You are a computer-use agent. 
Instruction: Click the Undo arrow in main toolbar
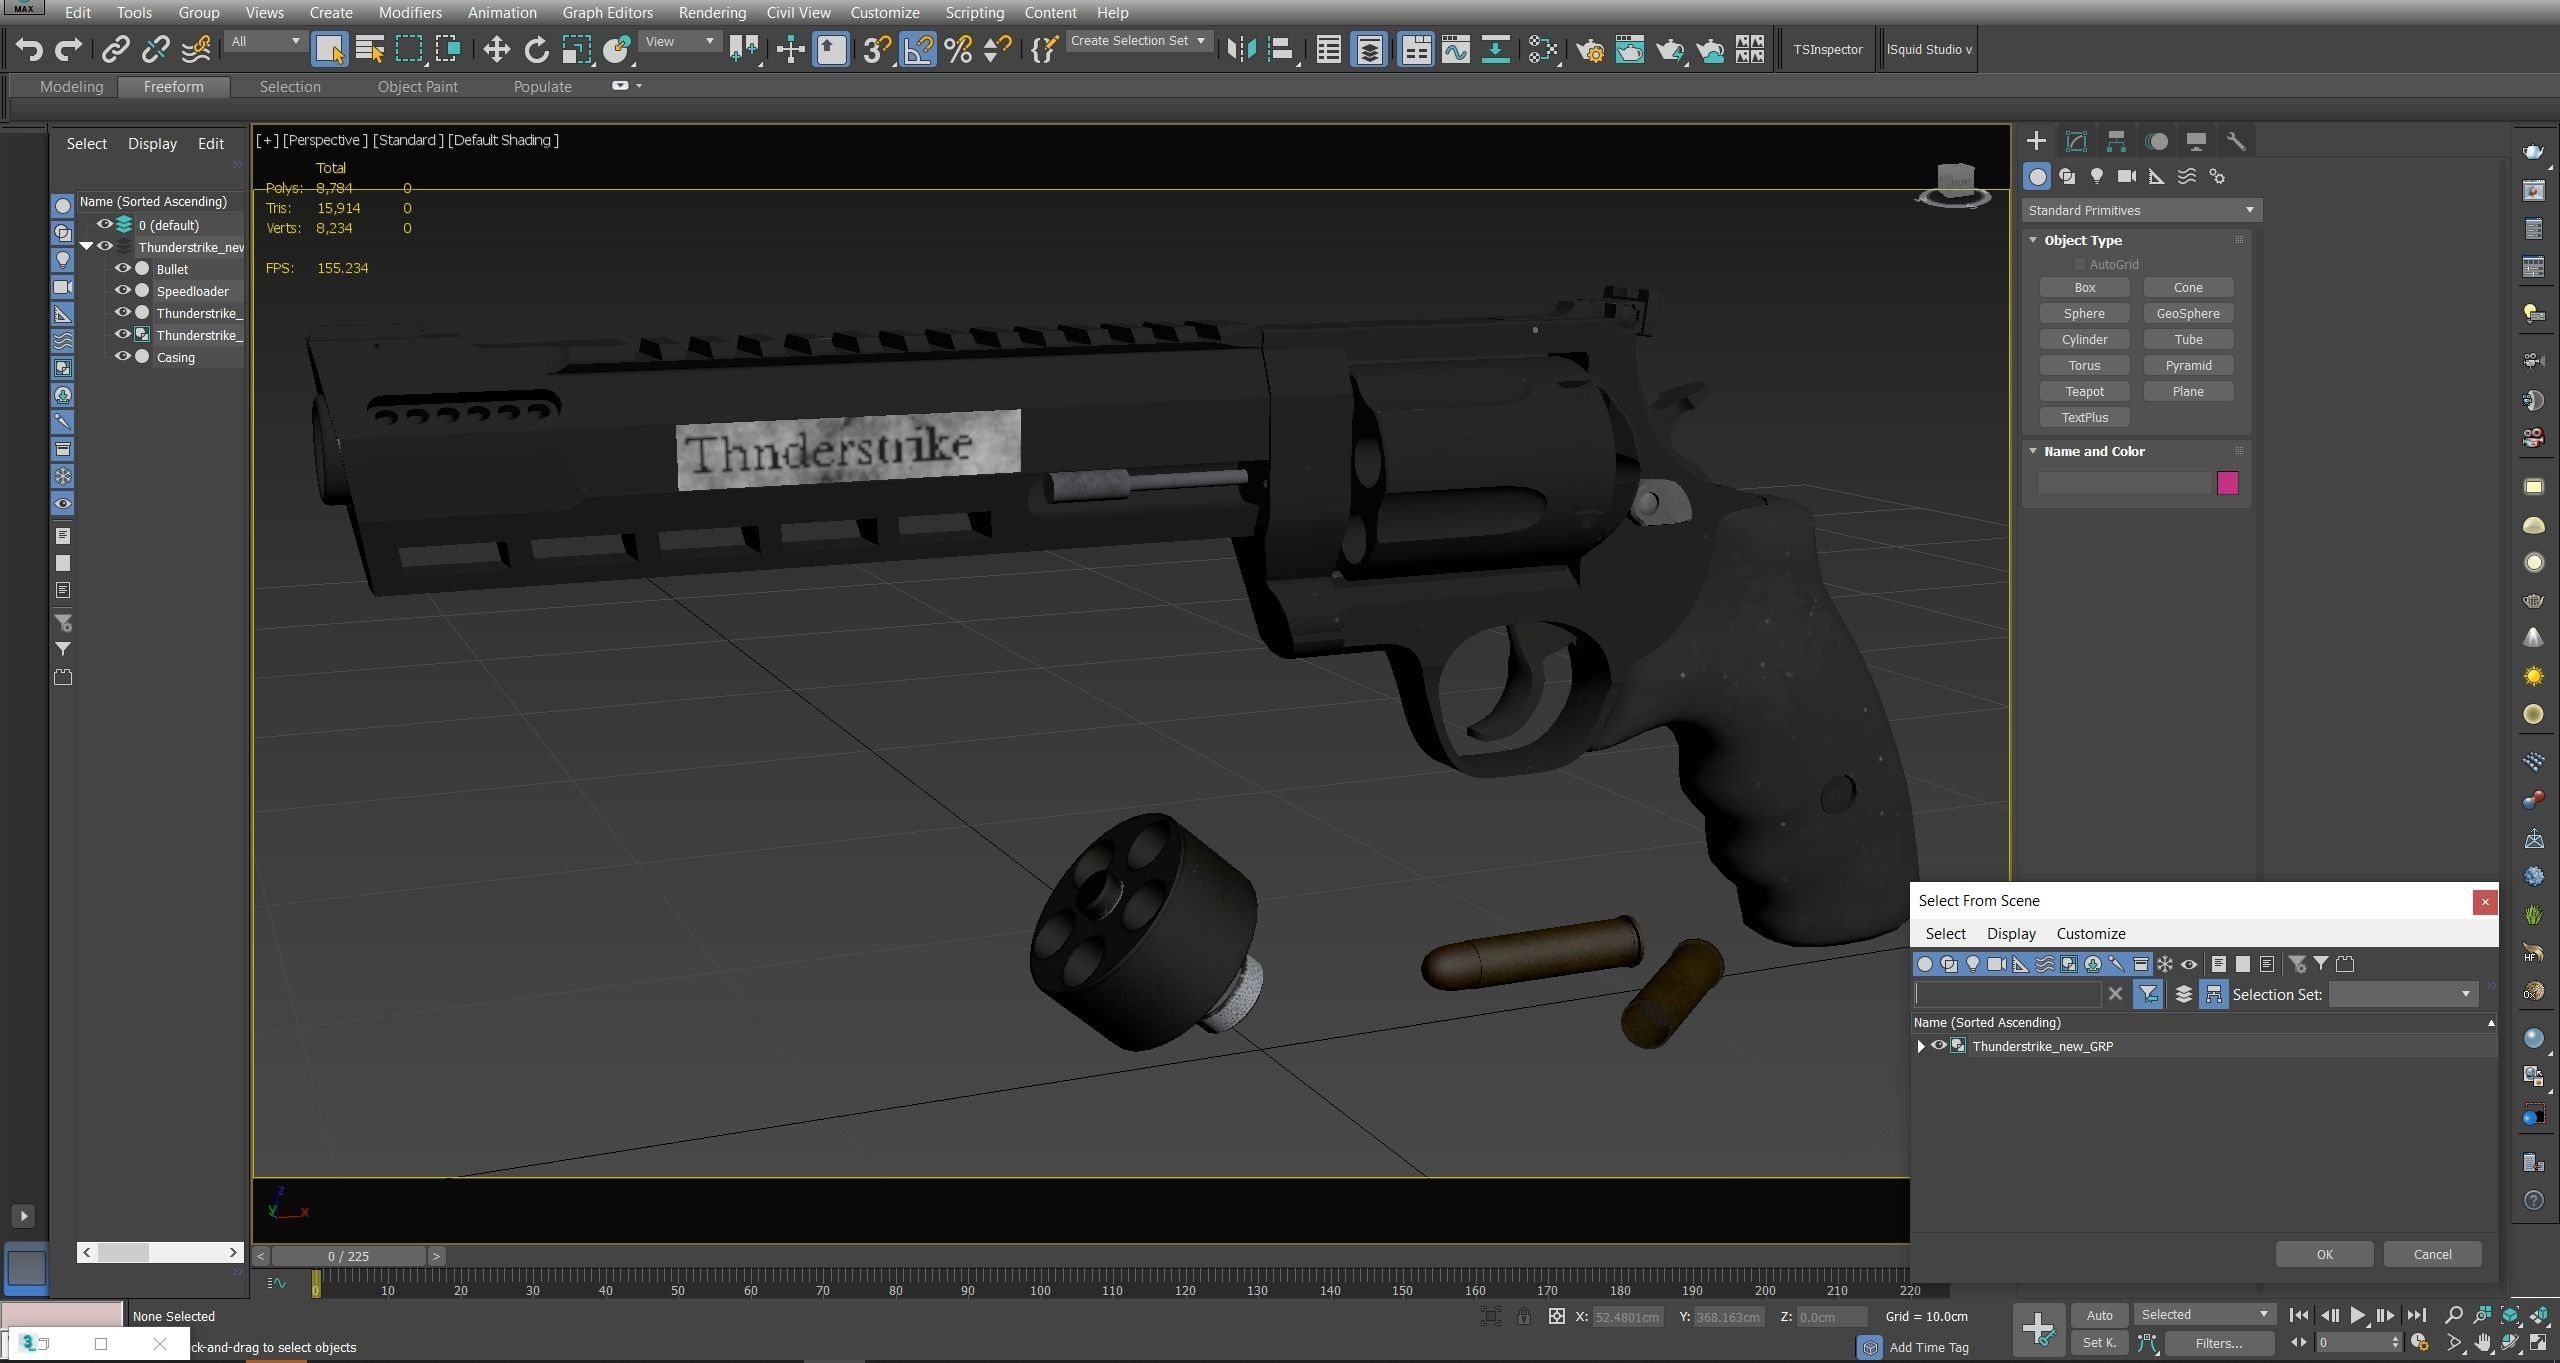click(x=29, y=49)
